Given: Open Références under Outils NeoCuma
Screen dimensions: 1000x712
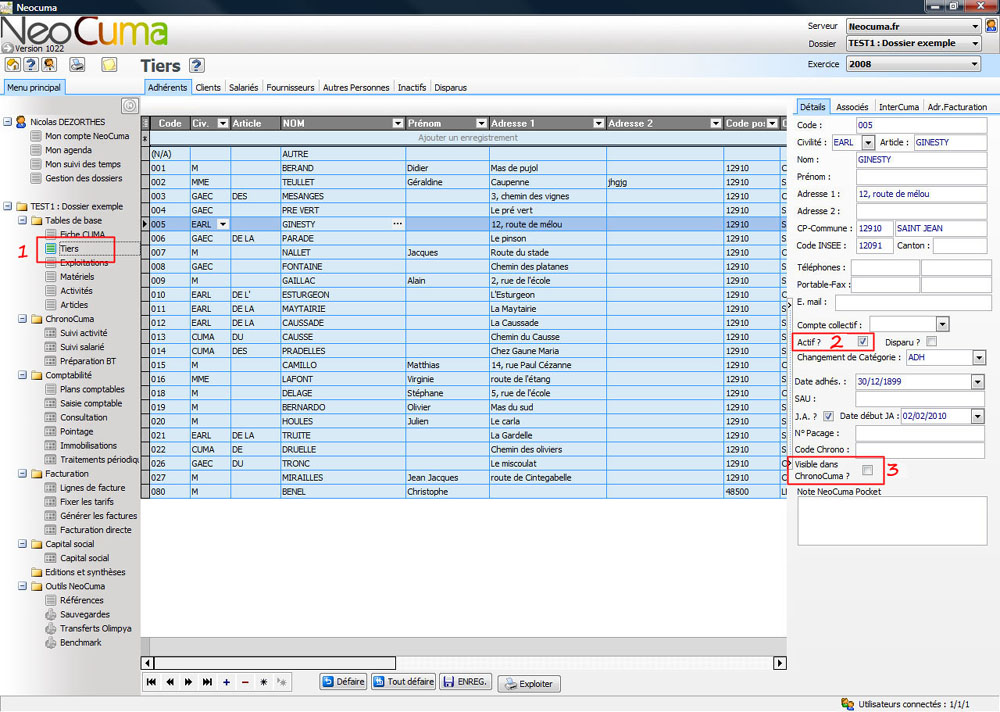Looking at the screenshot, I should [x=82, y=600].
